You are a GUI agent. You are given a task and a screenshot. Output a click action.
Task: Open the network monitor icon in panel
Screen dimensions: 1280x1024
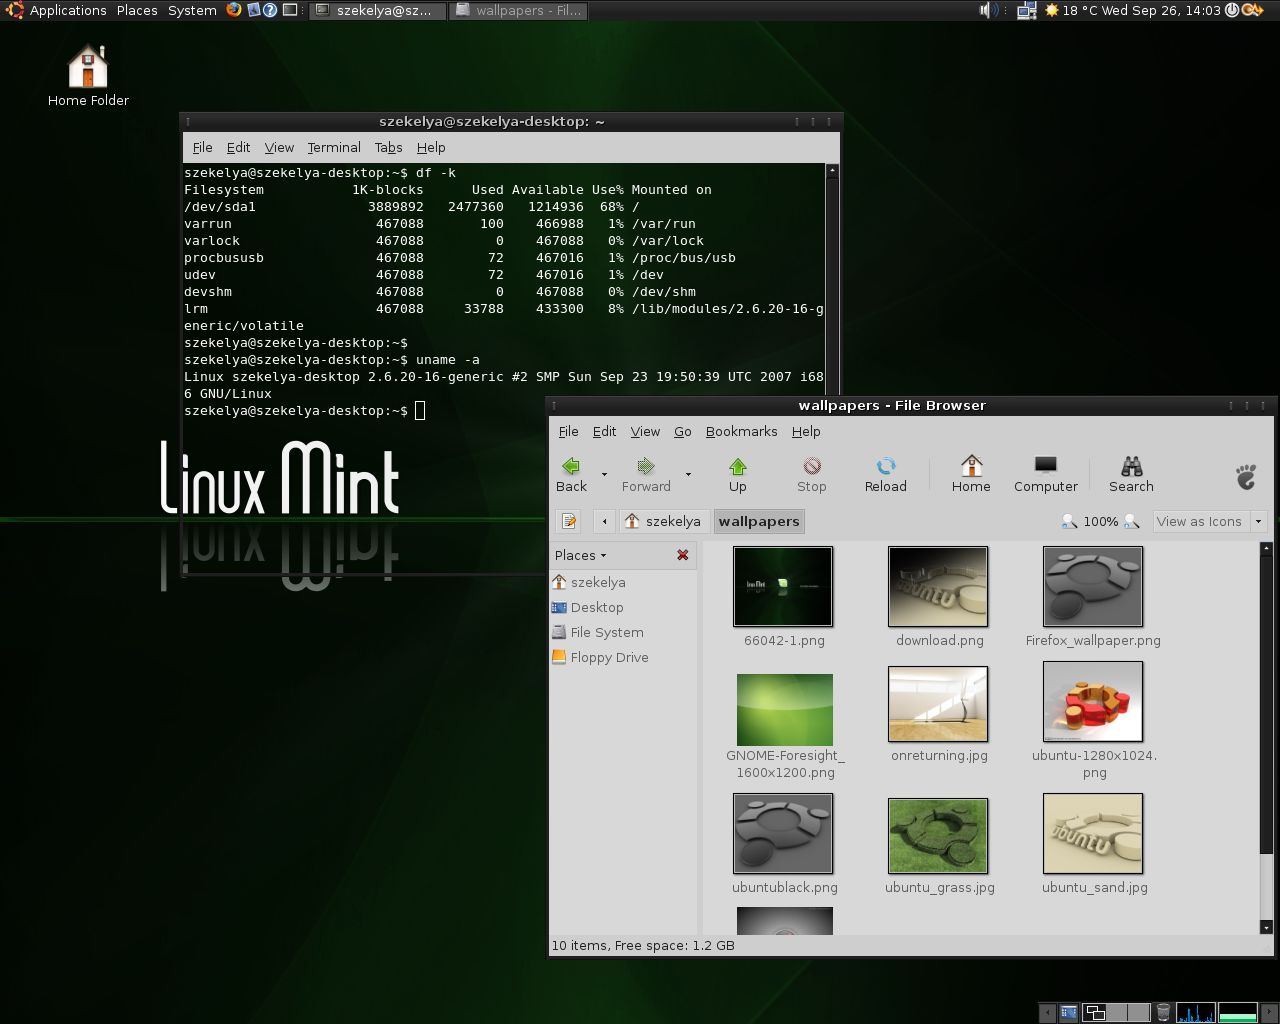click(1027, 11)
